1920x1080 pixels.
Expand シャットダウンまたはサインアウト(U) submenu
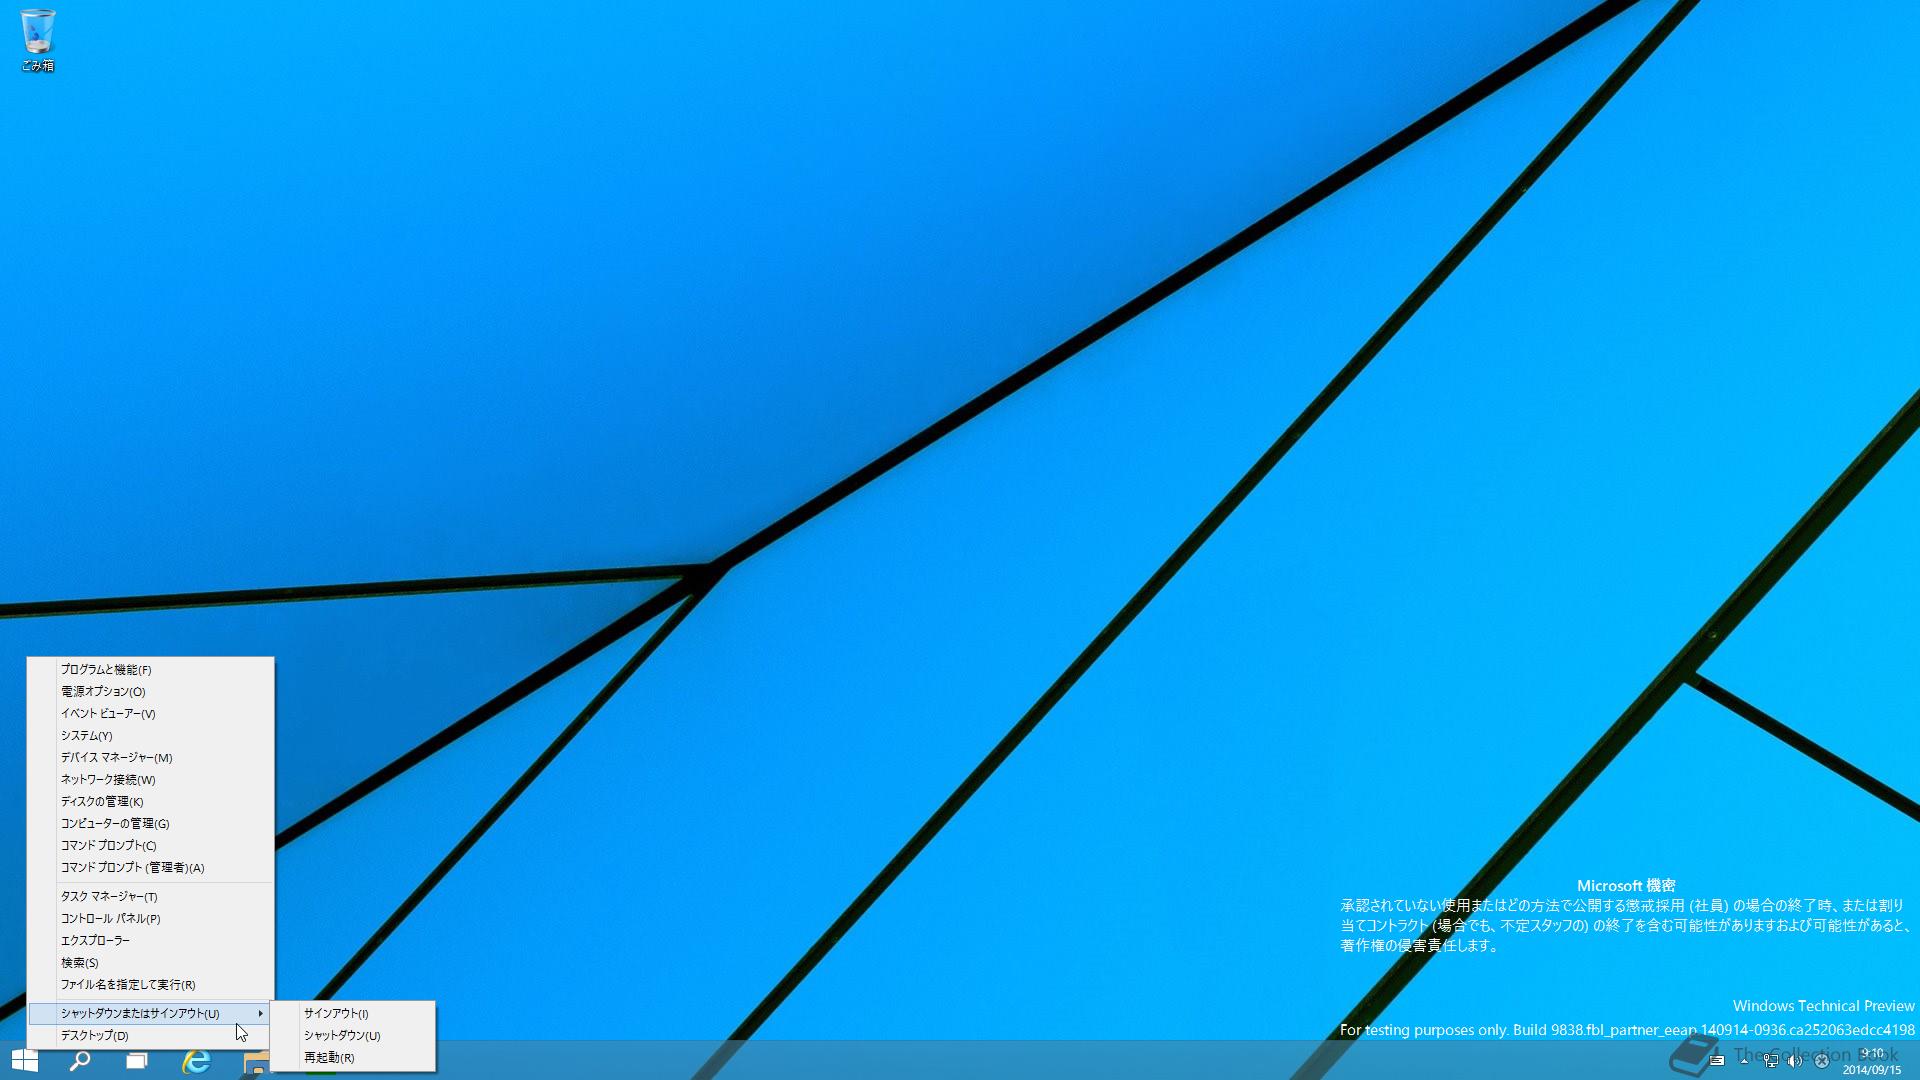point(150,1014)
